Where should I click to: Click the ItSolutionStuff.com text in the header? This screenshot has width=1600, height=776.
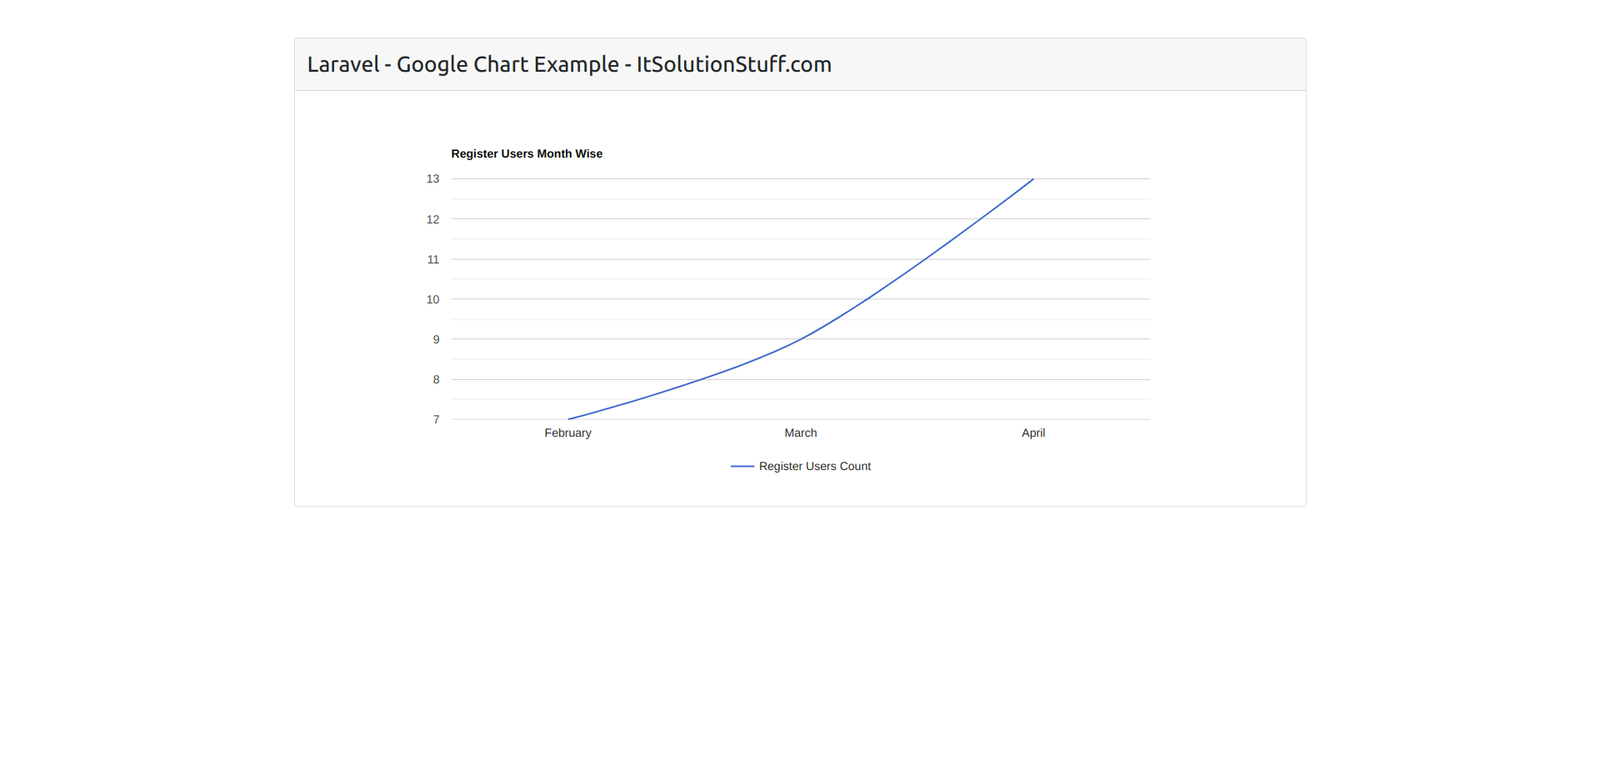pyautogui.click(x=734, y=65)
